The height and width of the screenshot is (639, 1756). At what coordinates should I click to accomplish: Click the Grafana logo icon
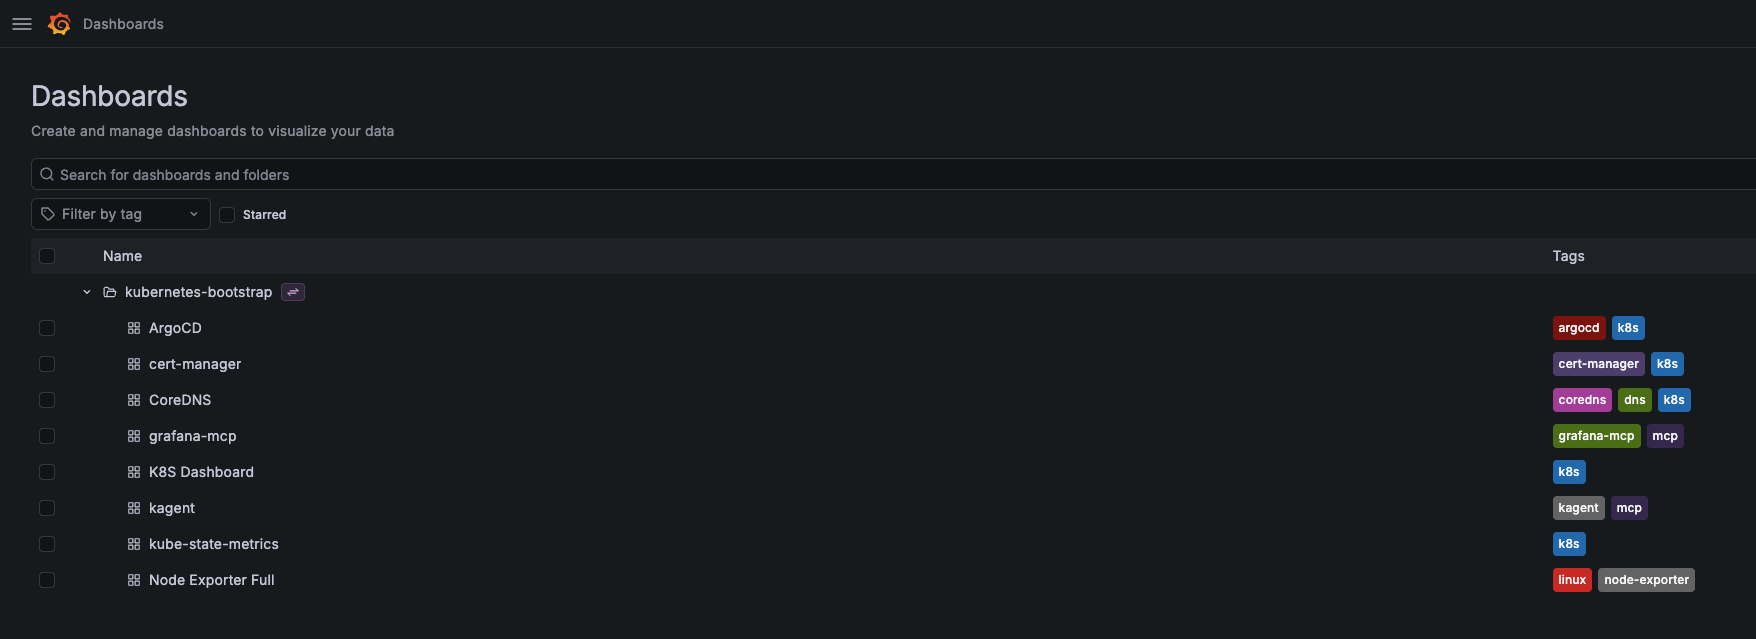coord(60,24)
